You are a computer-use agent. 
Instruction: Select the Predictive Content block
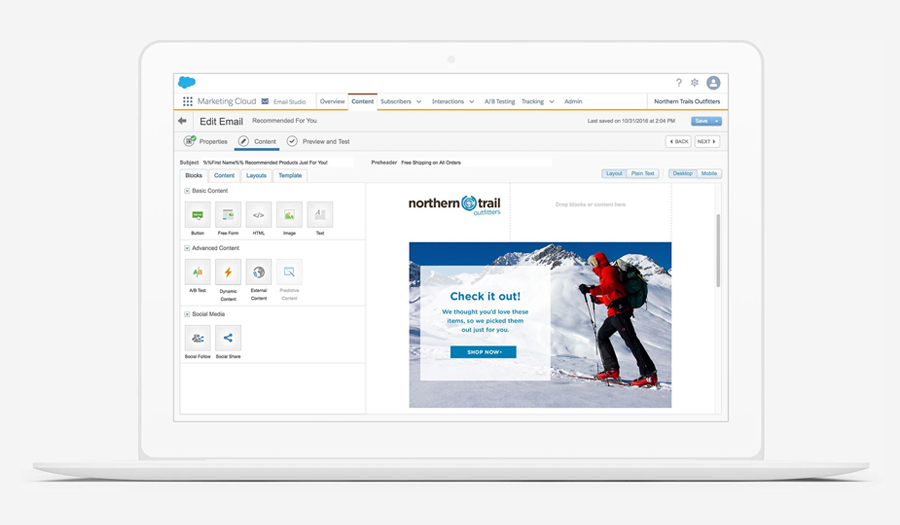[289, 272]
